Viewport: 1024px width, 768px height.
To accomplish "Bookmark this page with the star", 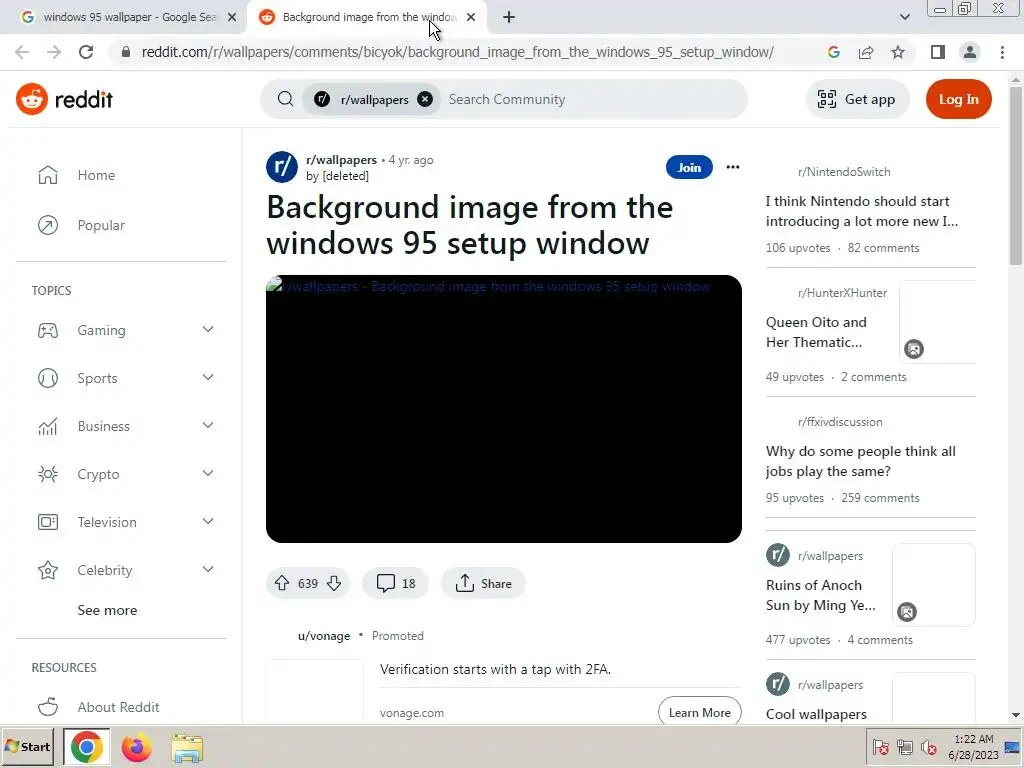I will 898,52.
